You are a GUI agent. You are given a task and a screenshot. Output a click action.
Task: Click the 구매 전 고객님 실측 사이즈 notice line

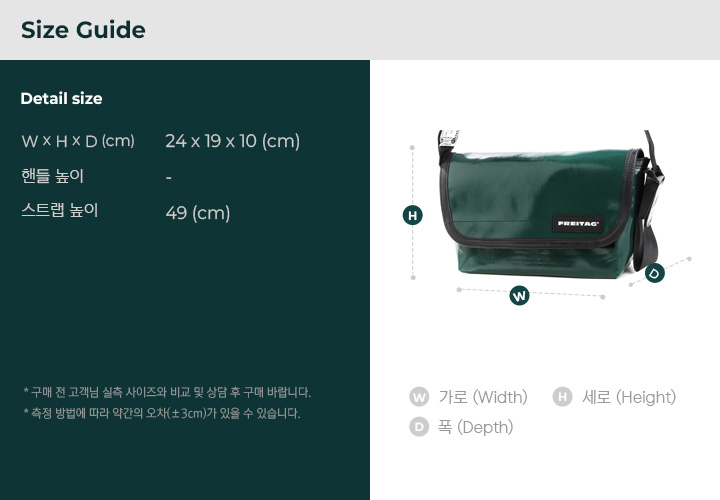coord(167,393)
